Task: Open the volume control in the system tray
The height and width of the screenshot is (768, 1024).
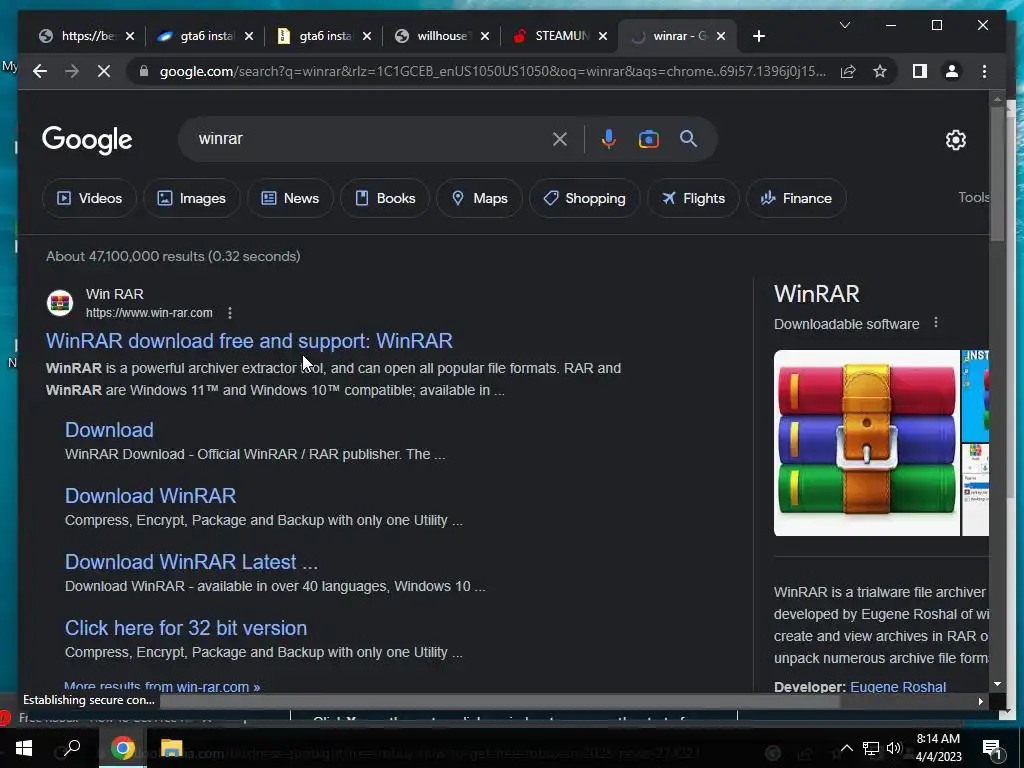Action: pyautogui.click(x=893, y=748)
